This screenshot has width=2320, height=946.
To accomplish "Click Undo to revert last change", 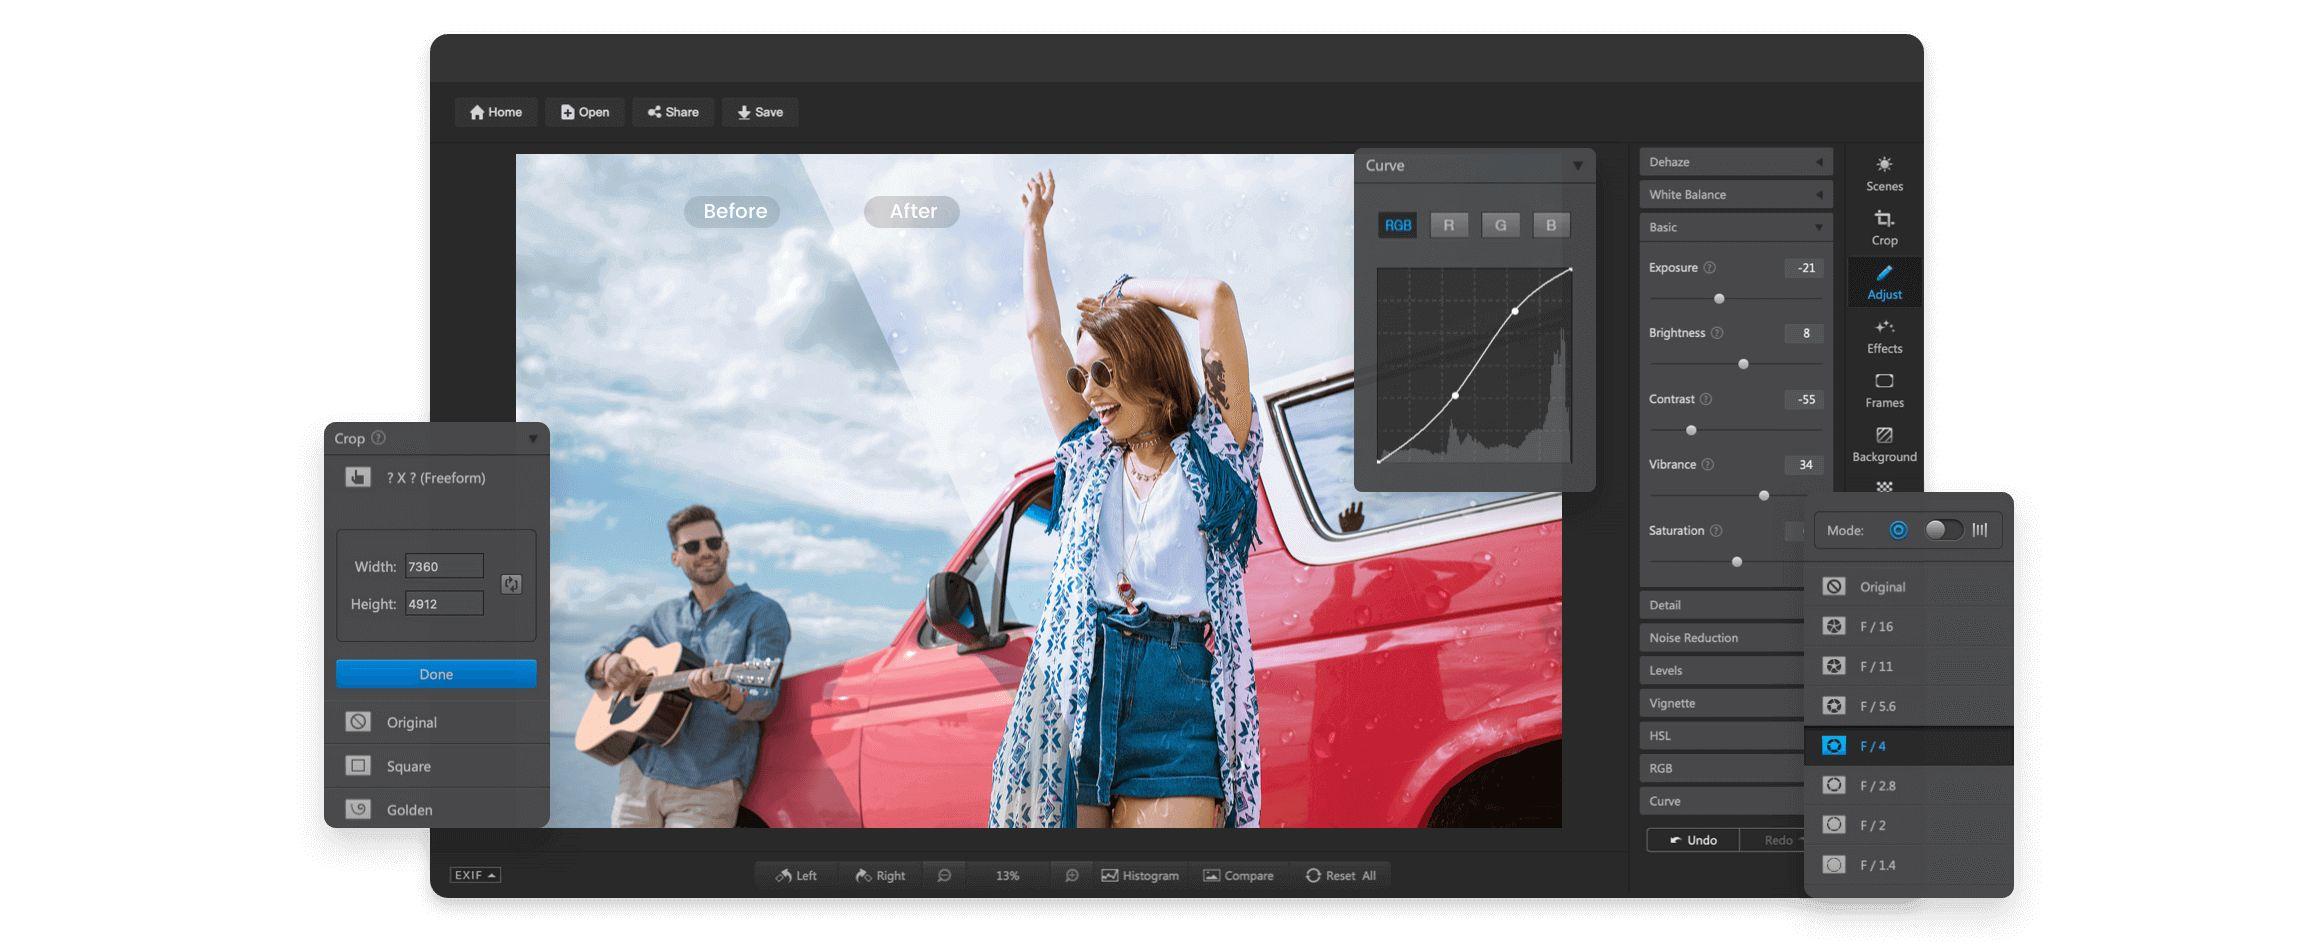I will [1693, 839].
